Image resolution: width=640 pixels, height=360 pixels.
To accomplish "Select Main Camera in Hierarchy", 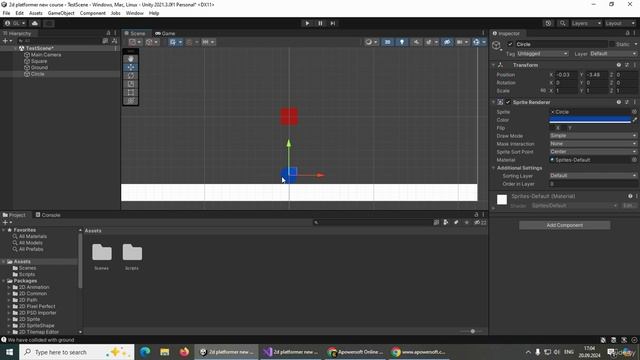I will pos(46,55).
